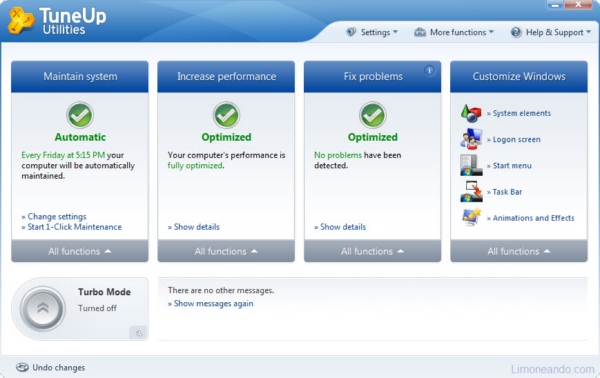The image size is (600, 378).
Task: Expand All functions under Increase performance
Action: pos(226,251)
